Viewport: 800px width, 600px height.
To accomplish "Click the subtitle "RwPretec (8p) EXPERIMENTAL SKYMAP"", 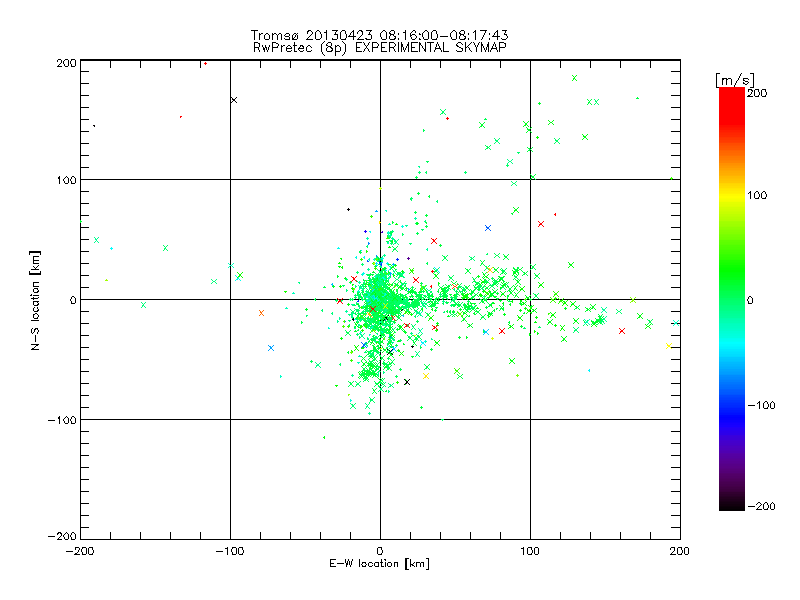I will click(380, 48).
